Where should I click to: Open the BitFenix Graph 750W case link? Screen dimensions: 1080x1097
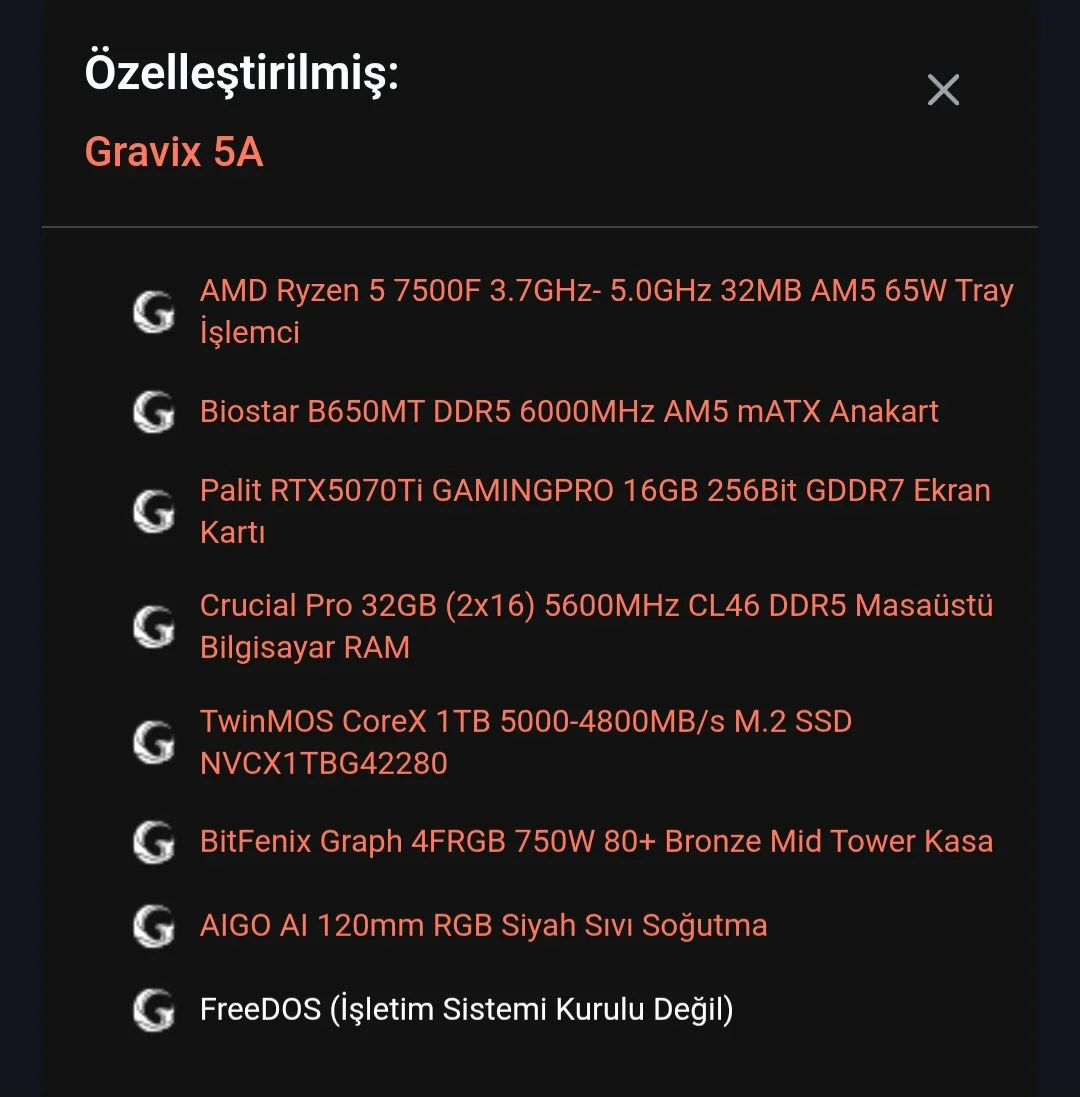coord(596,841)
